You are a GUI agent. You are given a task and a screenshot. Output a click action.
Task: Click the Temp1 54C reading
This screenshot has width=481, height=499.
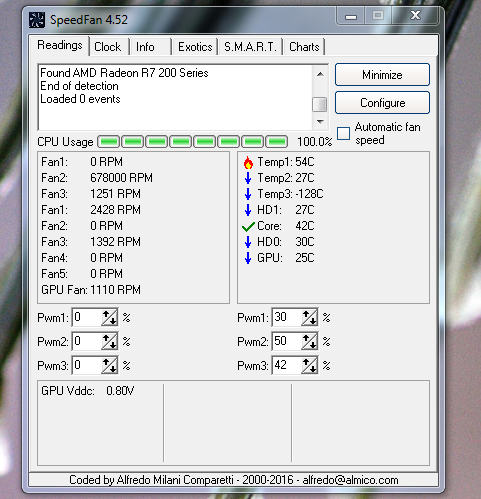(286, 162)
